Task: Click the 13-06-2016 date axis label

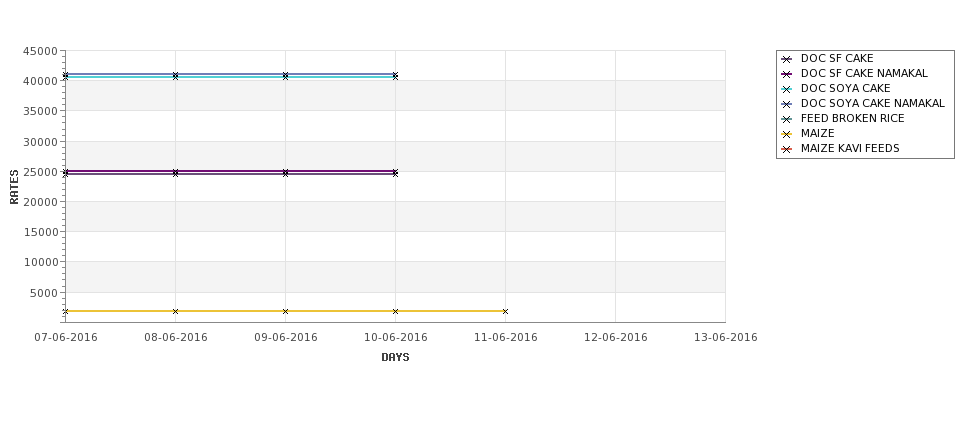Action: [x=726, y=337]
